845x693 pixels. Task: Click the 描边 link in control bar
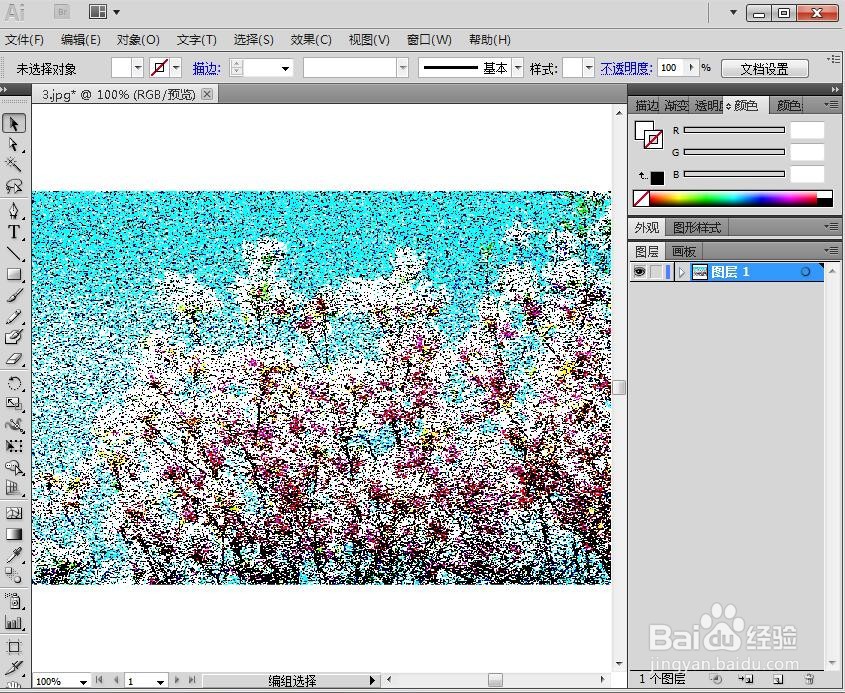(x=207, y=68)
